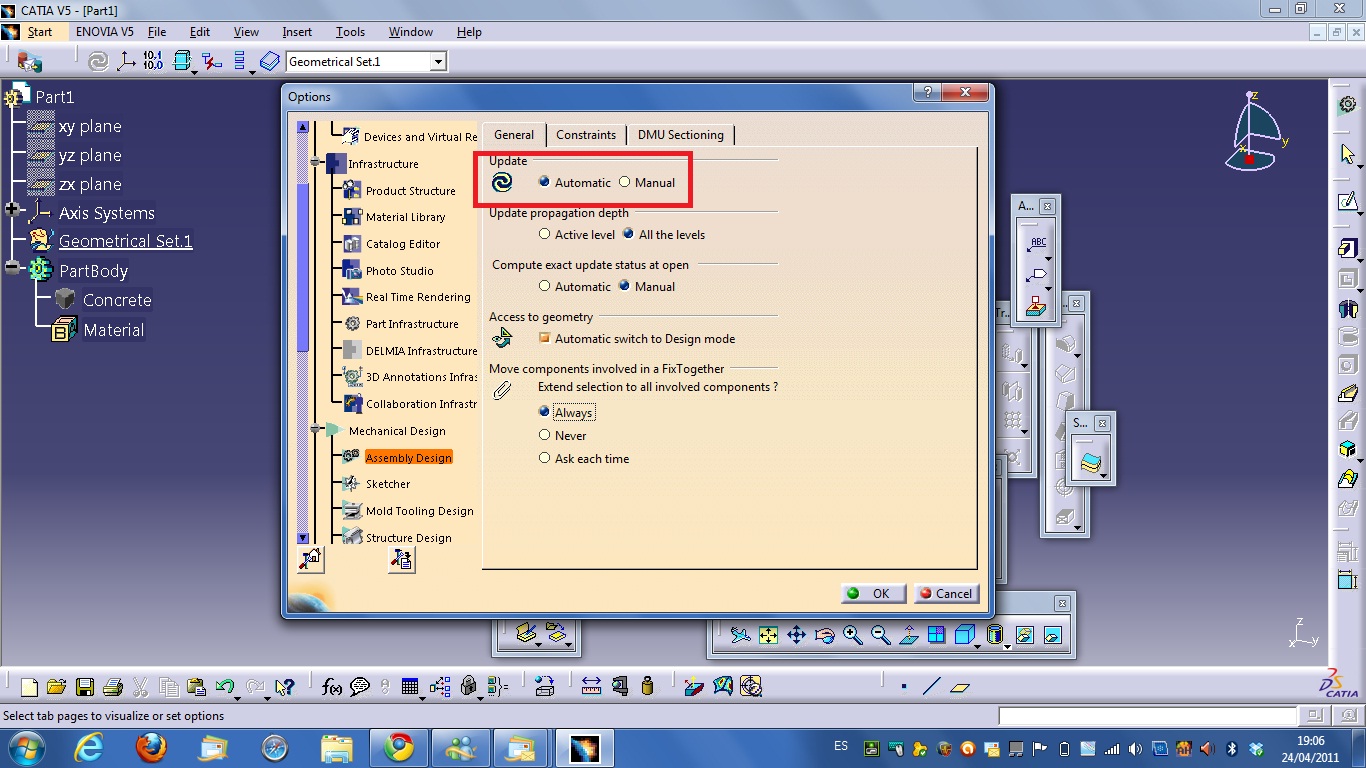1366x768 pixels.
Task: Select Product Structure in Options tree
Action: pyautogui.click(x=410, y=190)
